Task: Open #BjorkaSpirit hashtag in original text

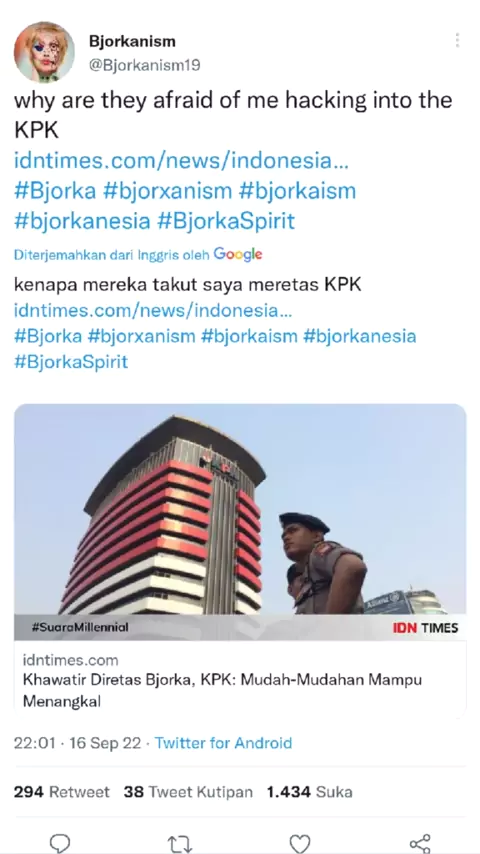Action: coord(226,221)
